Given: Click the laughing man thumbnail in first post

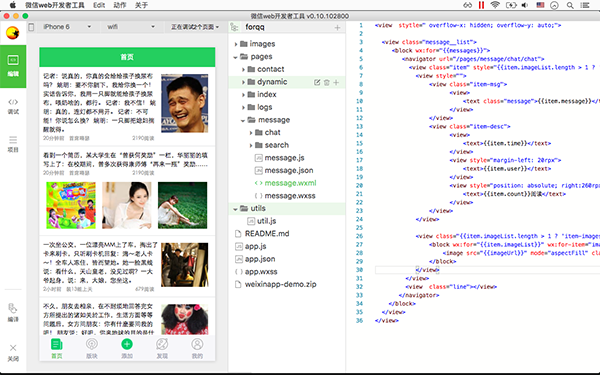Looking at the screenshot, I should [x=185, y=103].
